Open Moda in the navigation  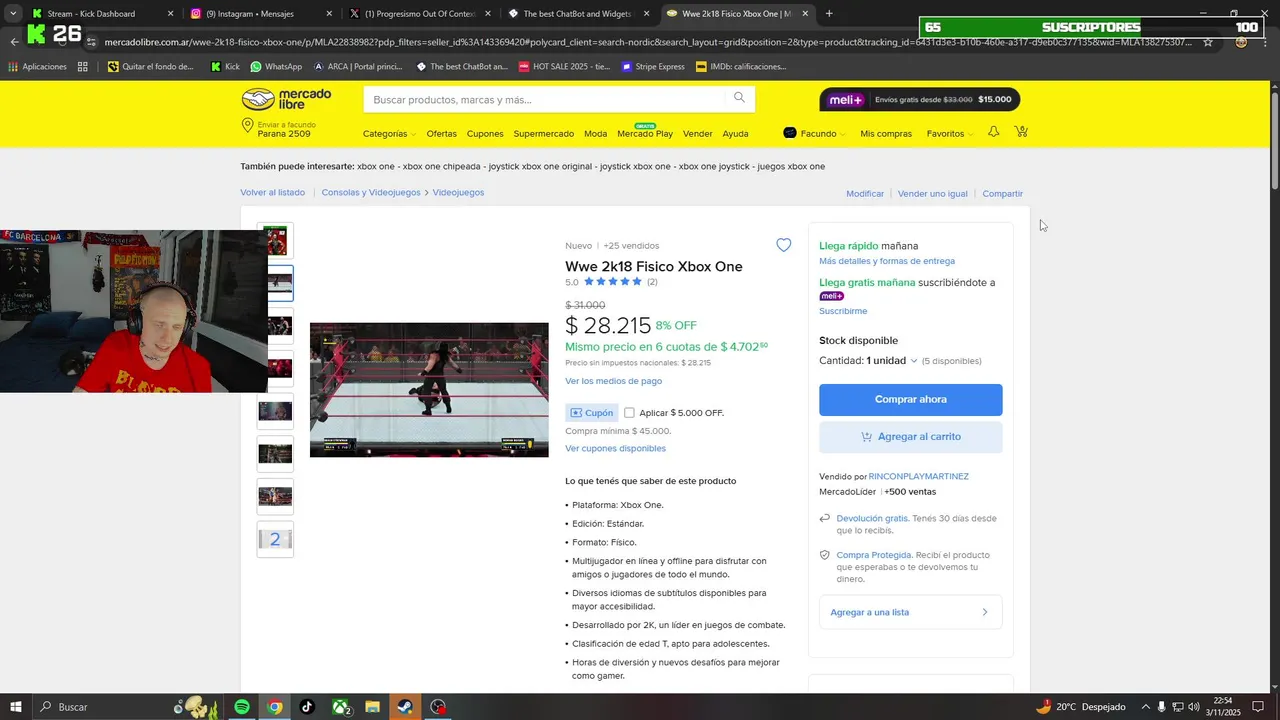click(595, 134)
